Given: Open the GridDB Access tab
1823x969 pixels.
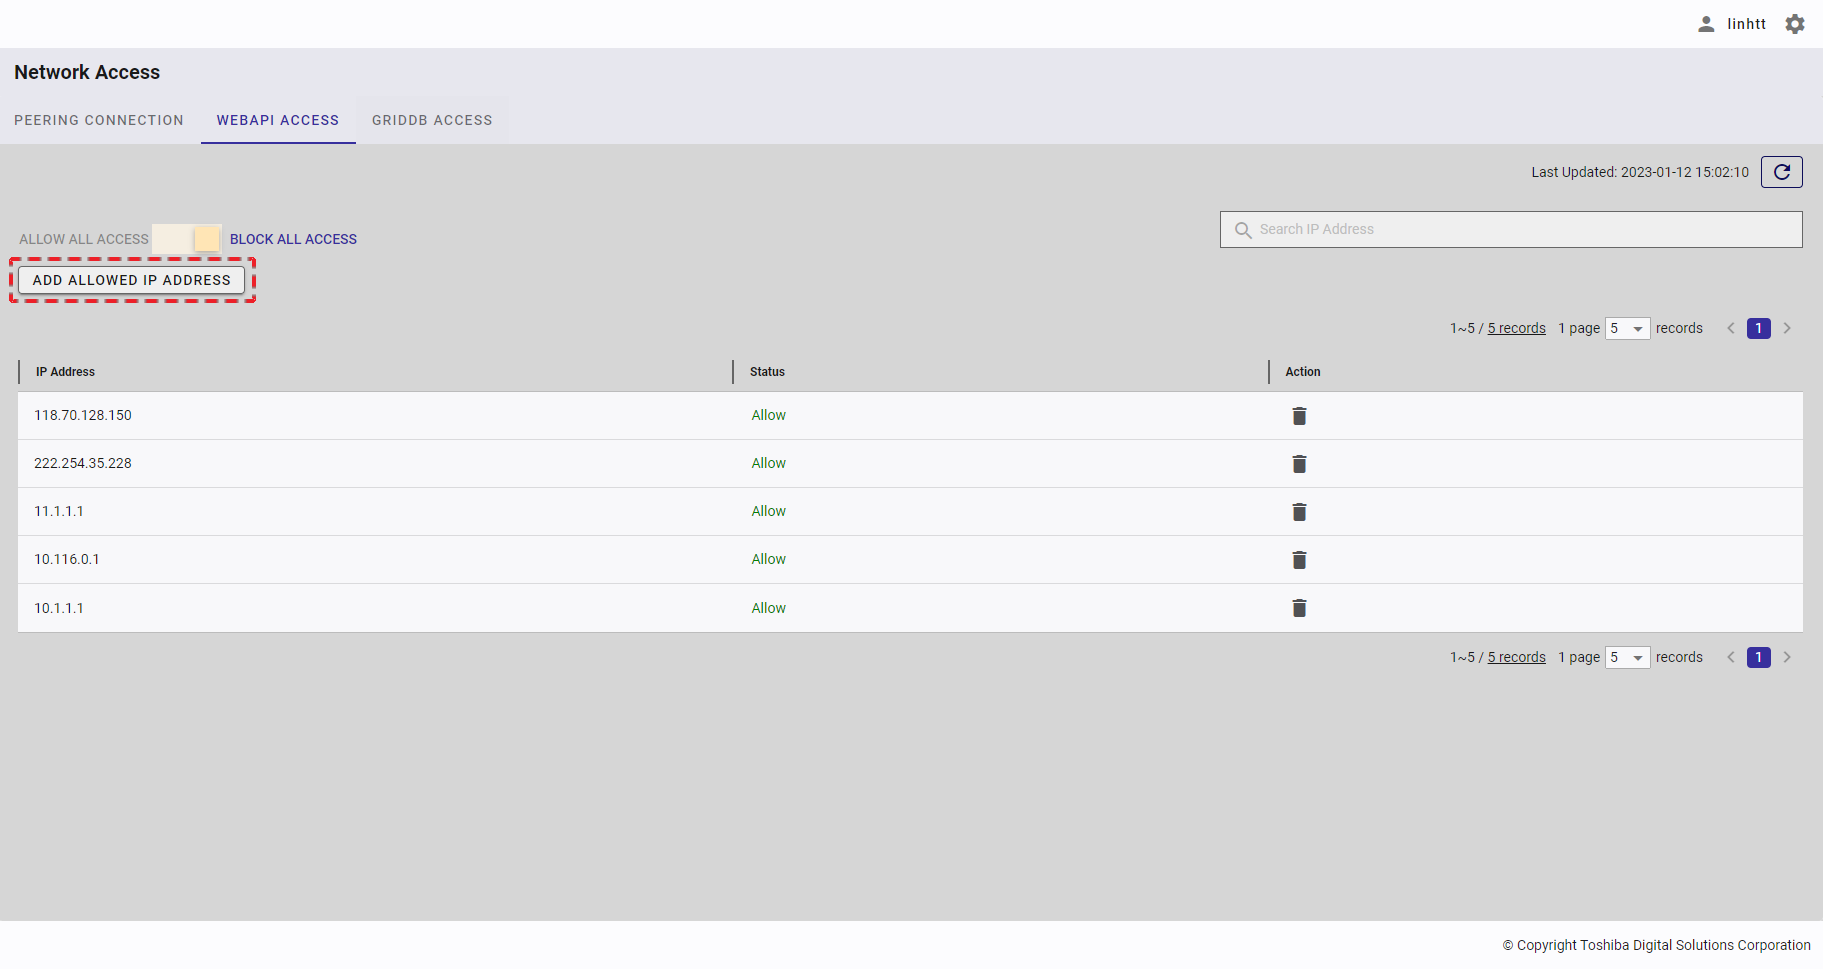Looking at the screenshot, I should click(432, 120).
